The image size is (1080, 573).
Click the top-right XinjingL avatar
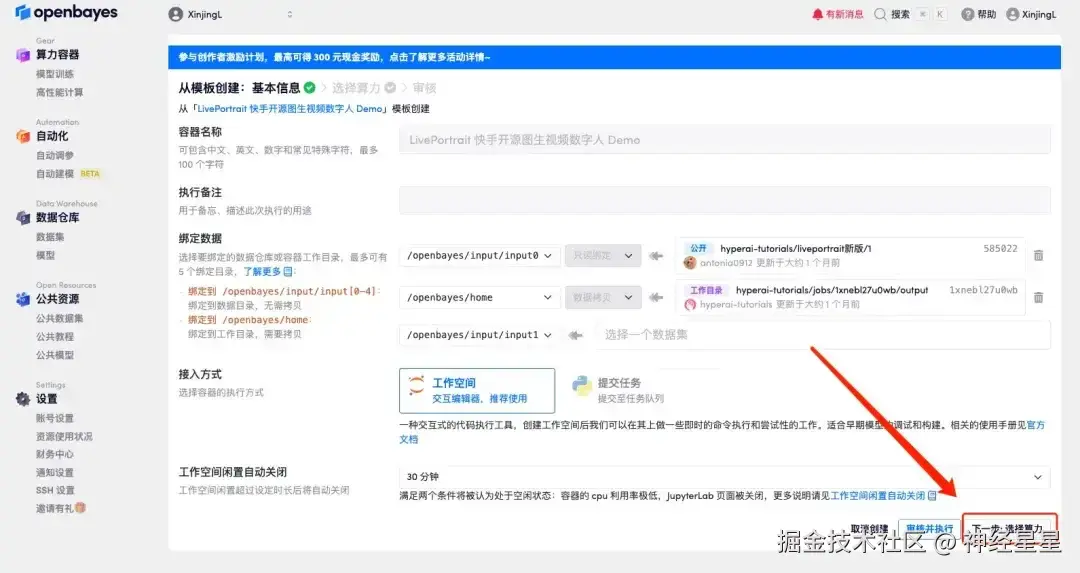pyautogui.click(x=1012, y=14)
